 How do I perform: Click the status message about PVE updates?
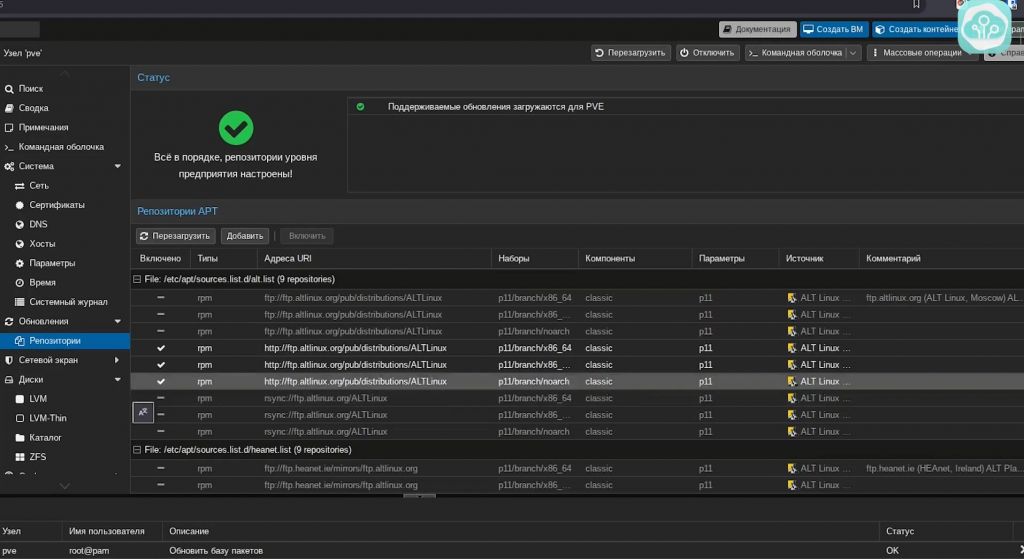pyautogui.click(x=496, y=107)
